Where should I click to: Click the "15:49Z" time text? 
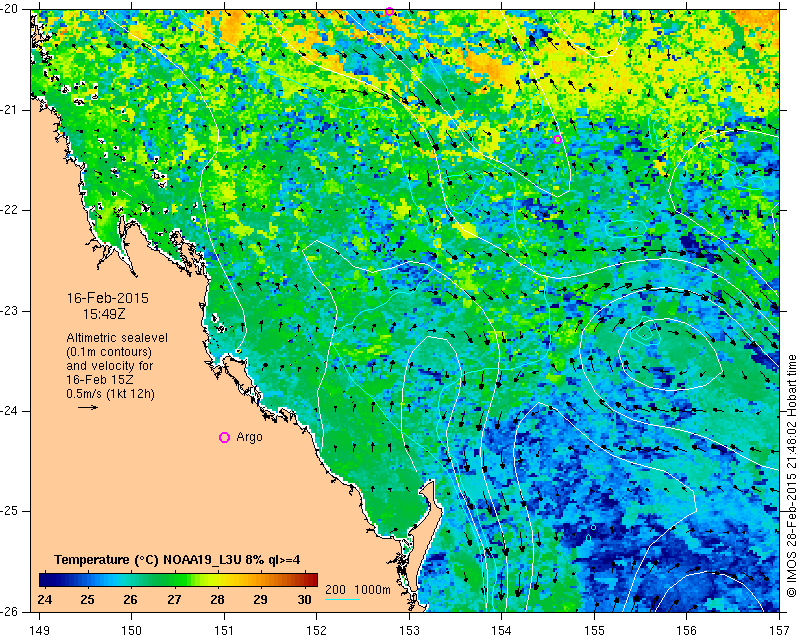click(104, 314)
